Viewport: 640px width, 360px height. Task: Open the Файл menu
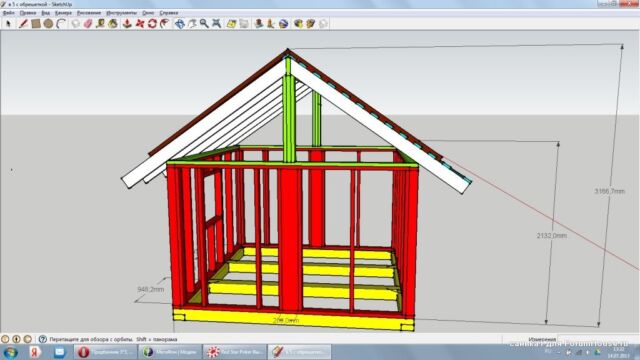click(x=9, y=13)
